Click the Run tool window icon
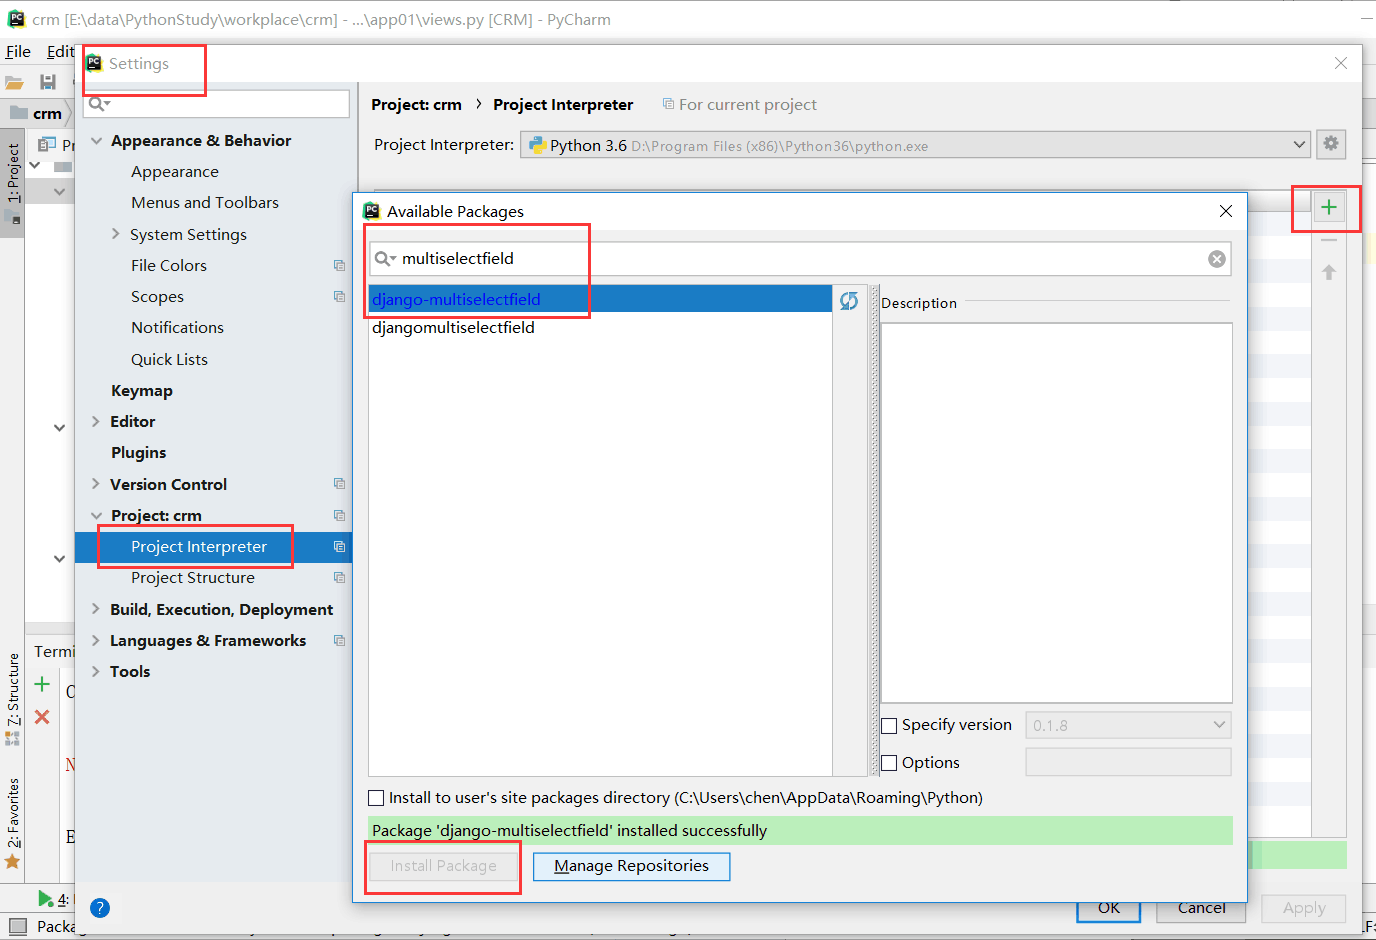 click(x=46, y=899)
